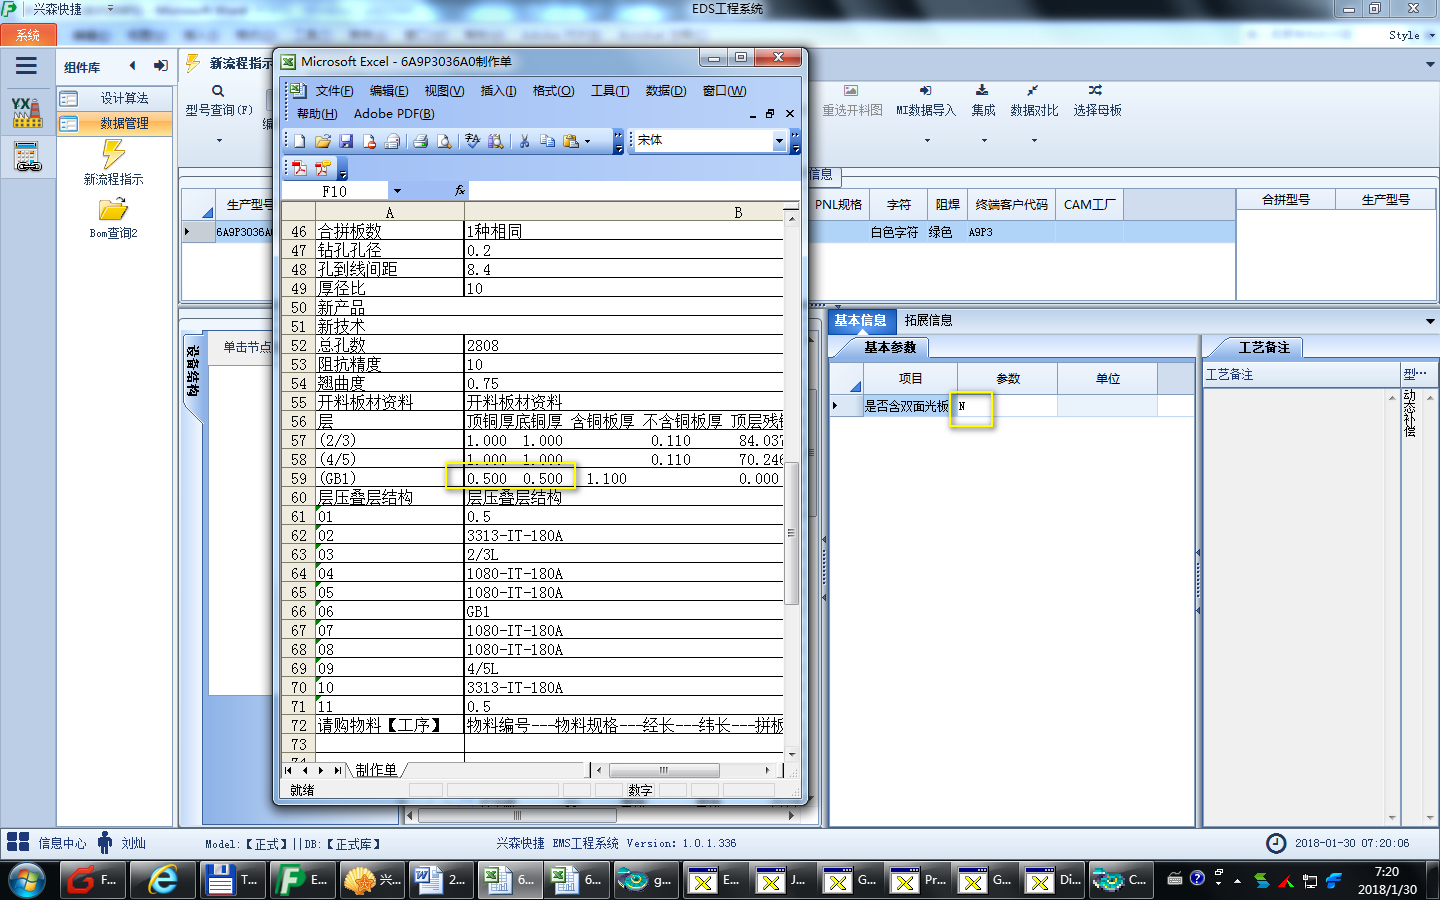The width and height of the screenshot is (1440, 900).
Task: Click the Open folder icon in Excel toolbar
Action: [322, 141]
